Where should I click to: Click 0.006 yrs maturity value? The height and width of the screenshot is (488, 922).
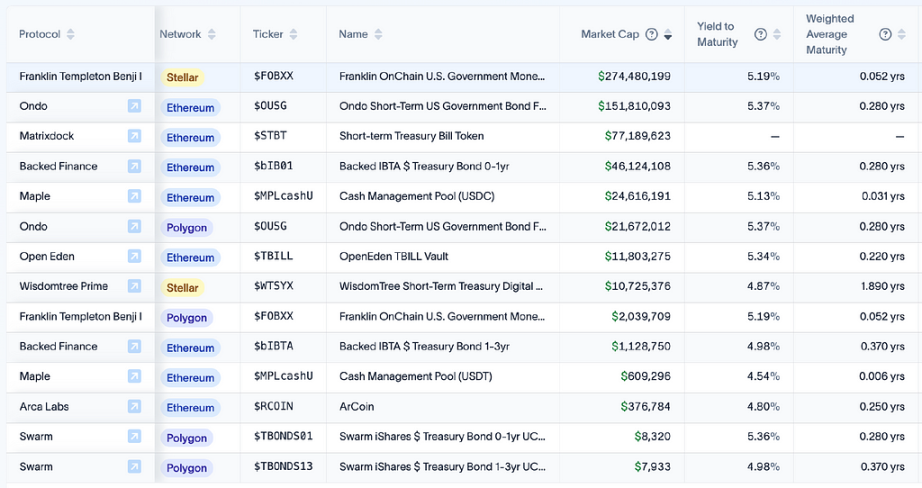click(x=882, y=376)
